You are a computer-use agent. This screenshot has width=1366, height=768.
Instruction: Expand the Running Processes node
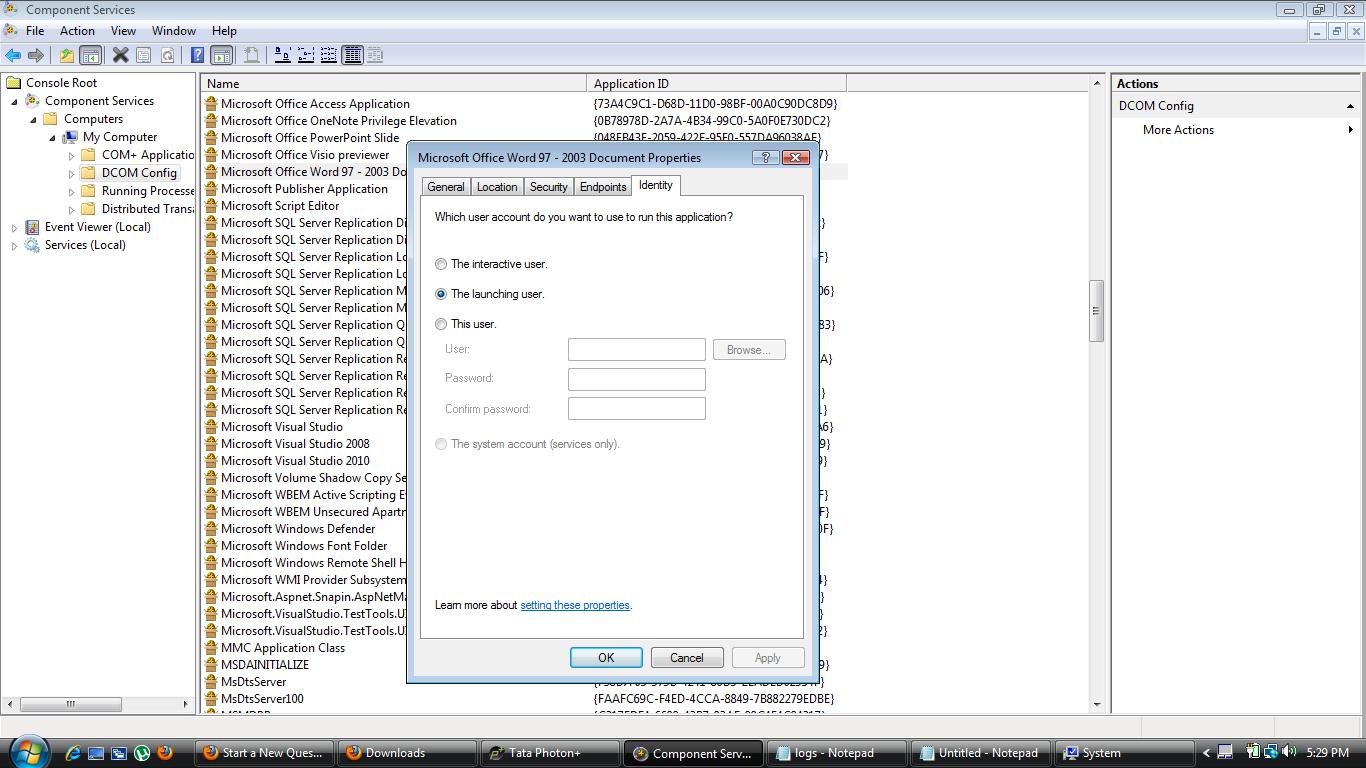coord(71,192)
